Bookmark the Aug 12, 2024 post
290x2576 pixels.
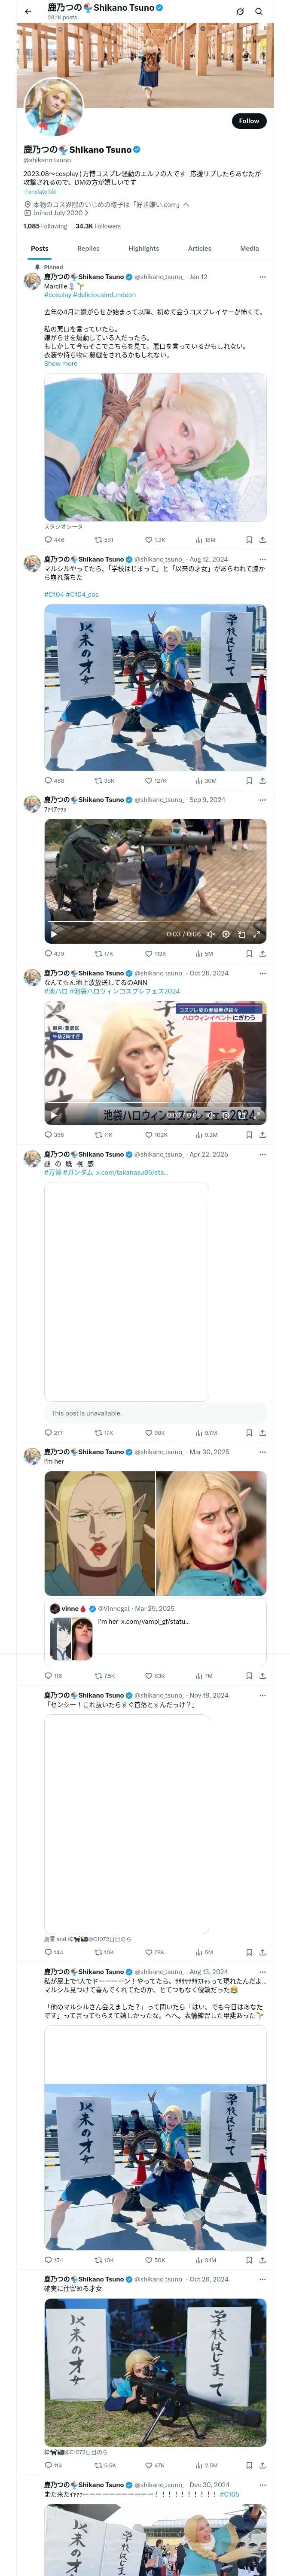249,780
